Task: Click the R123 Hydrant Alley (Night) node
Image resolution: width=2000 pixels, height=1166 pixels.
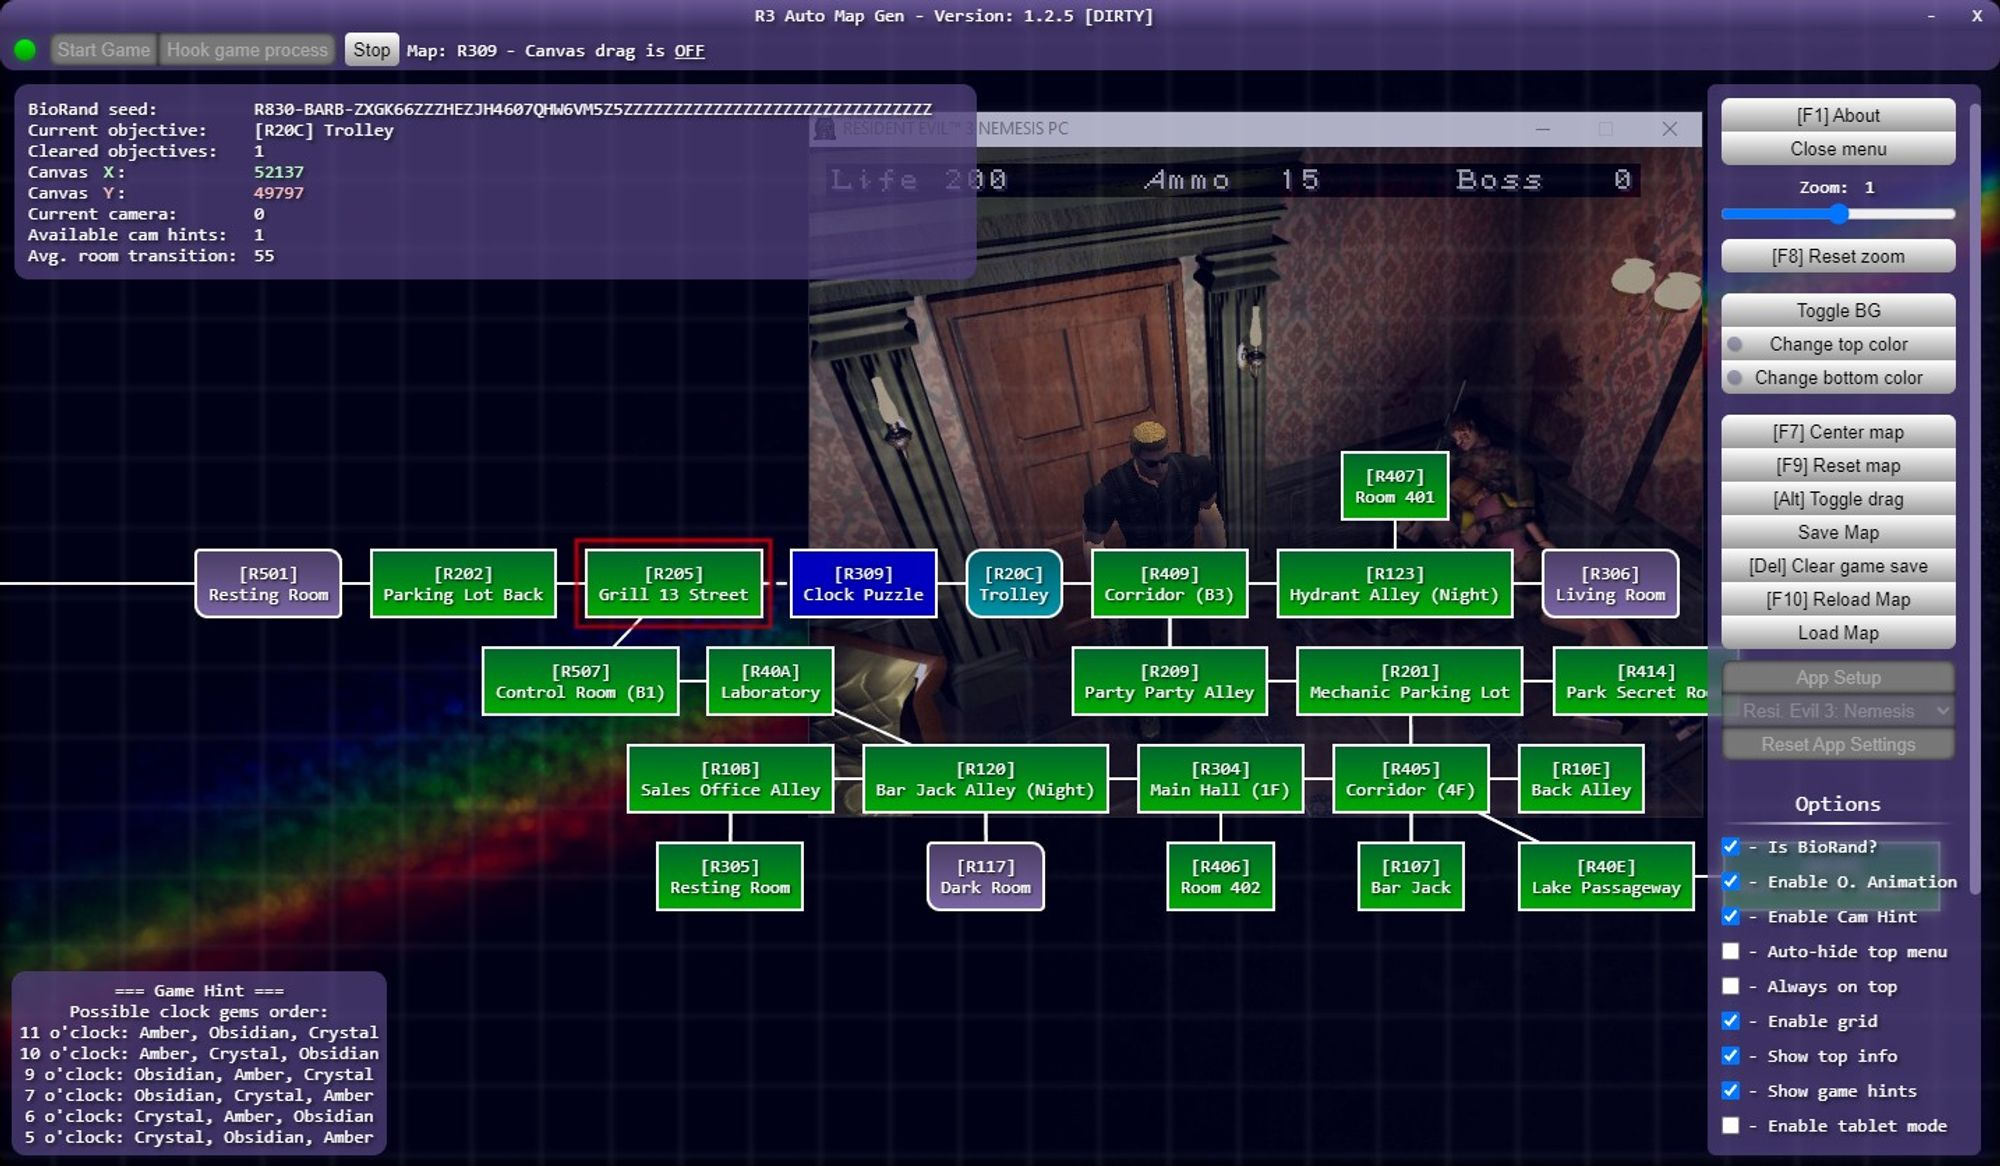Action: [1394, 584]
